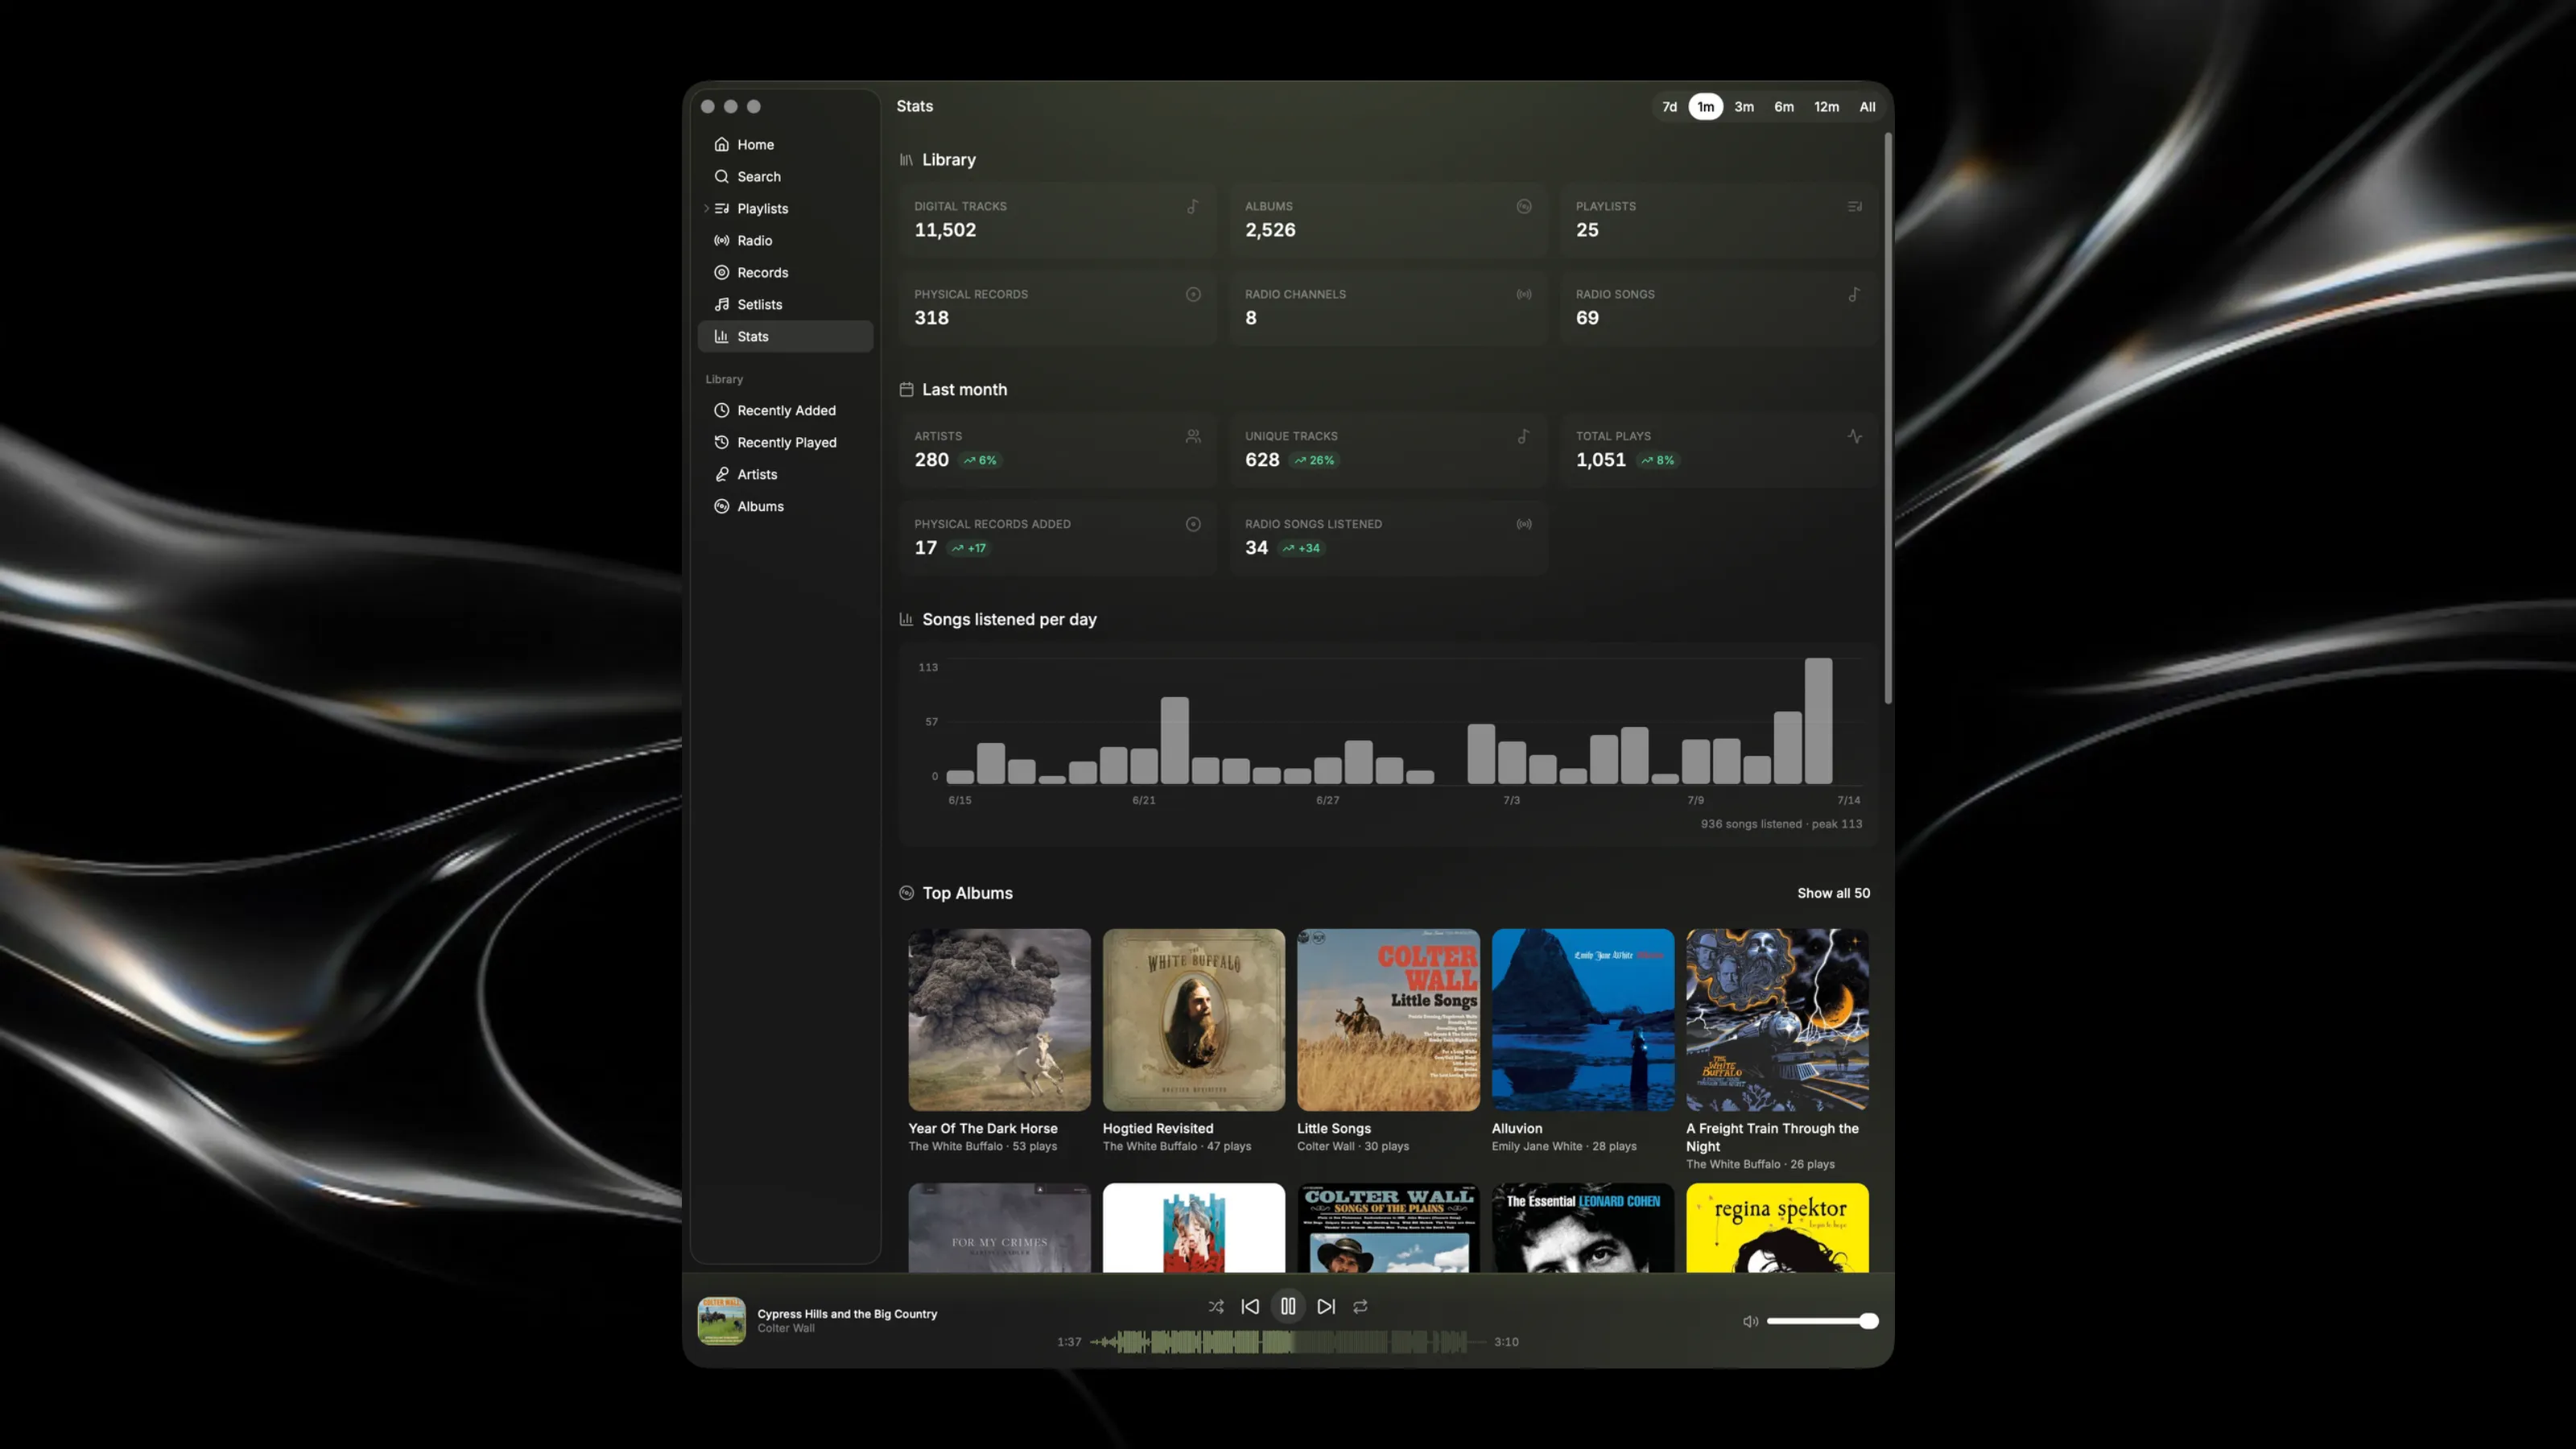The image size is (2576, 1449).
Task: Click vinyl icon on Physical Records card
Action: point(1193,295)
